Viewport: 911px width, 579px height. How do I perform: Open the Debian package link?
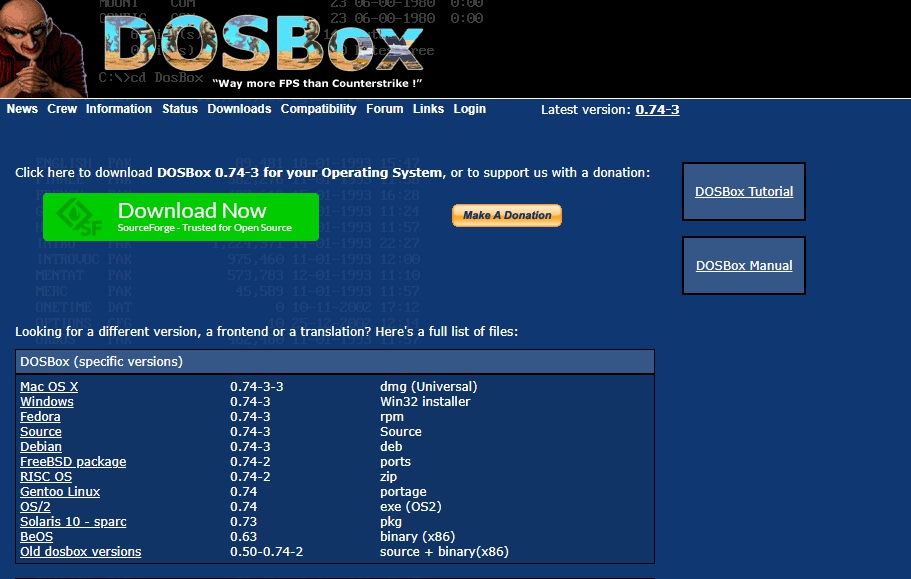click(41, 447)
